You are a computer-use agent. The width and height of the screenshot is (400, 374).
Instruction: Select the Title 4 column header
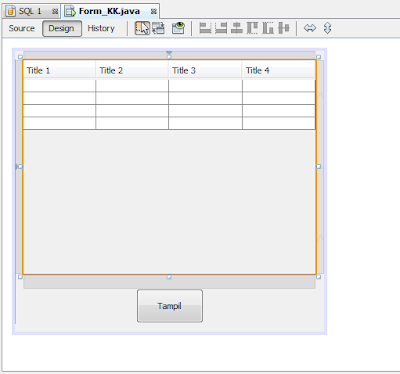point(278,70)
